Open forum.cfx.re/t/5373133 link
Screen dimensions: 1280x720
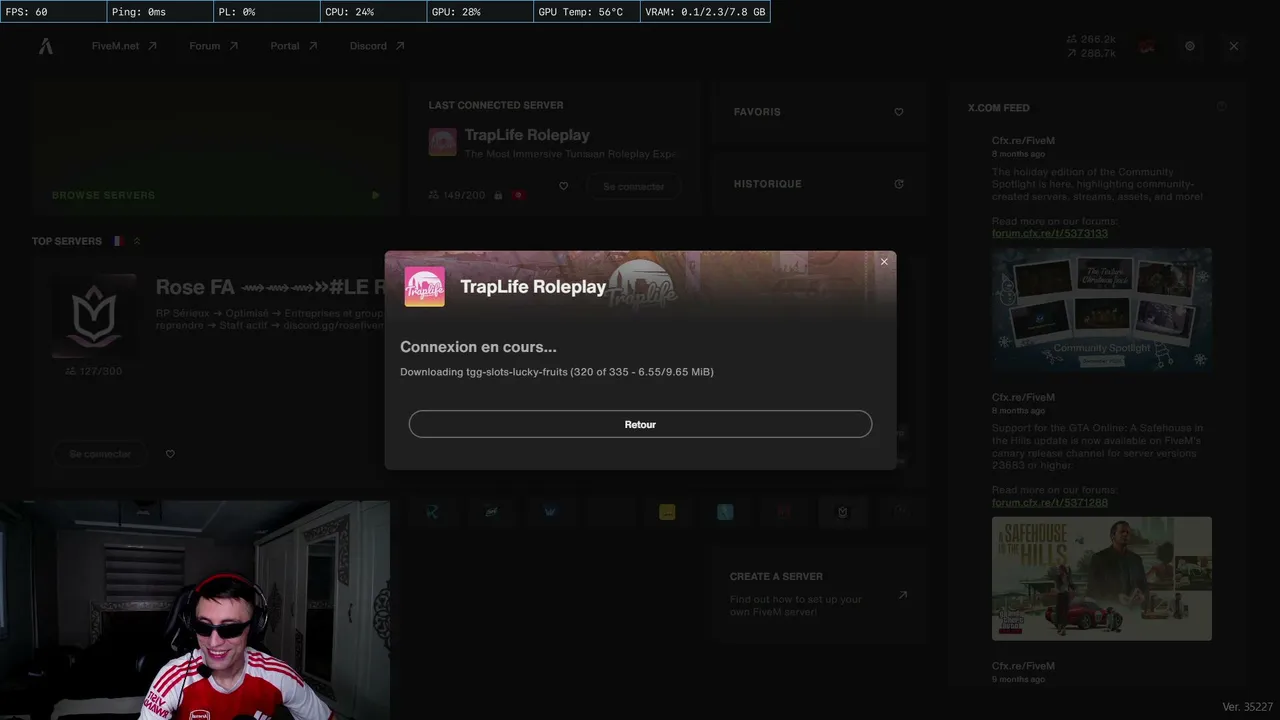1050,233
